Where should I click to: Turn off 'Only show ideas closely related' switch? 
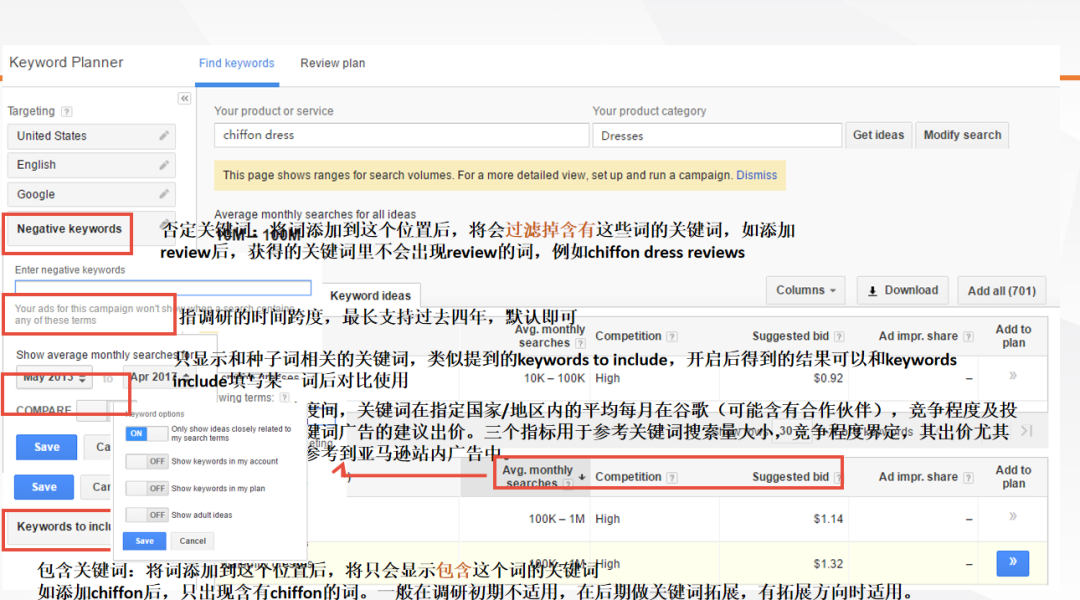click(x=147, y=433)
